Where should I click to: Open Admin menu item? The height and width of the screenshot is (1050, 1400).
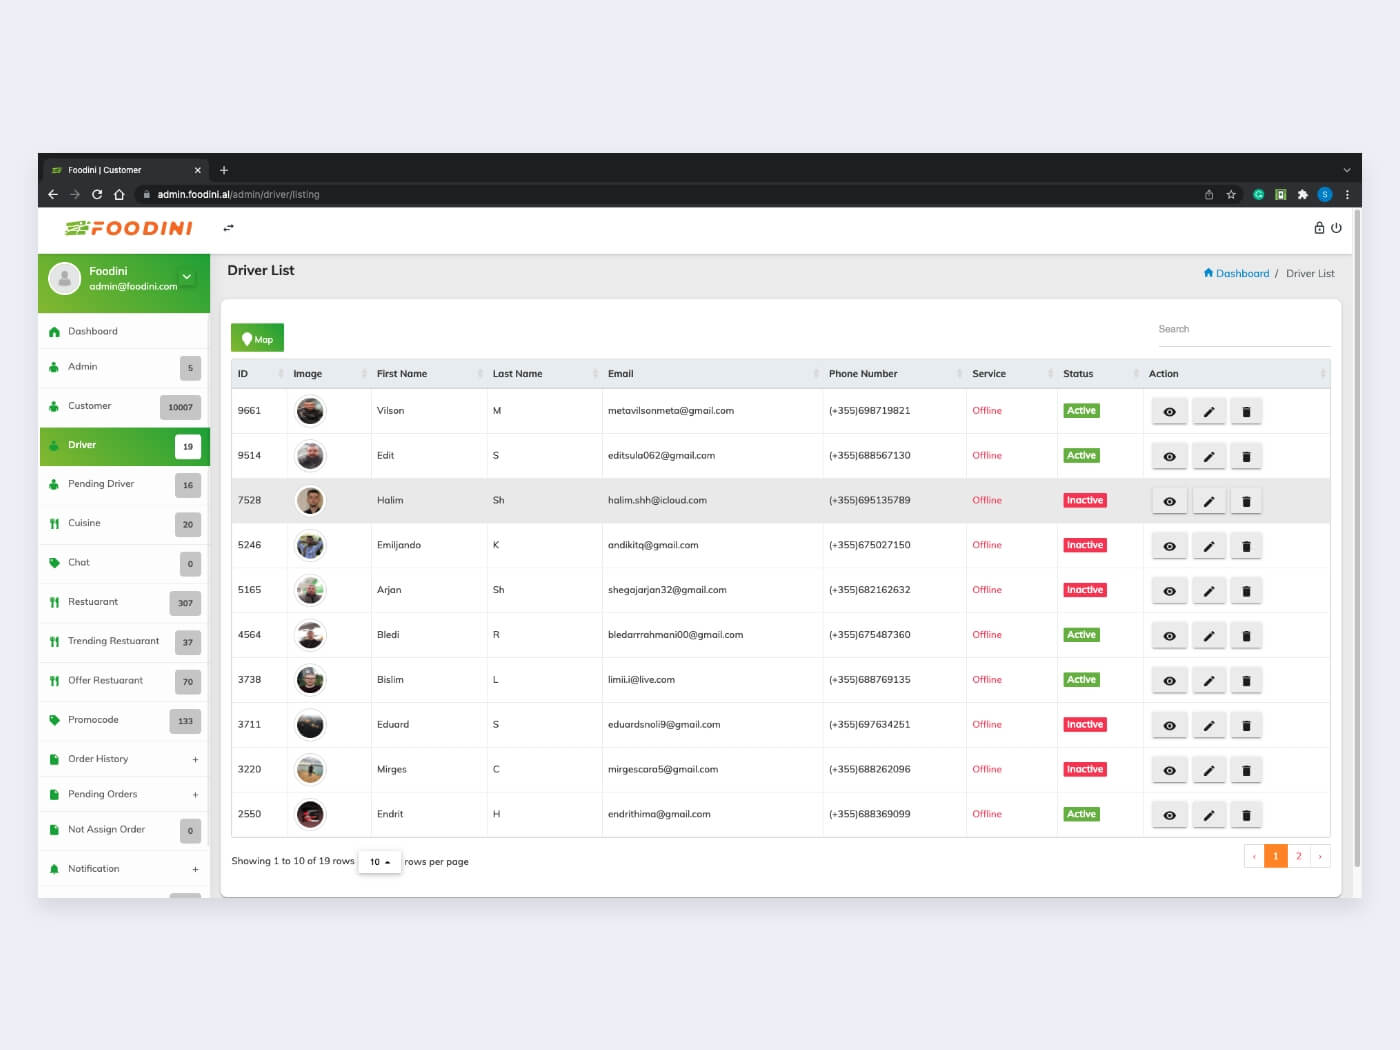tap(124, 367)
